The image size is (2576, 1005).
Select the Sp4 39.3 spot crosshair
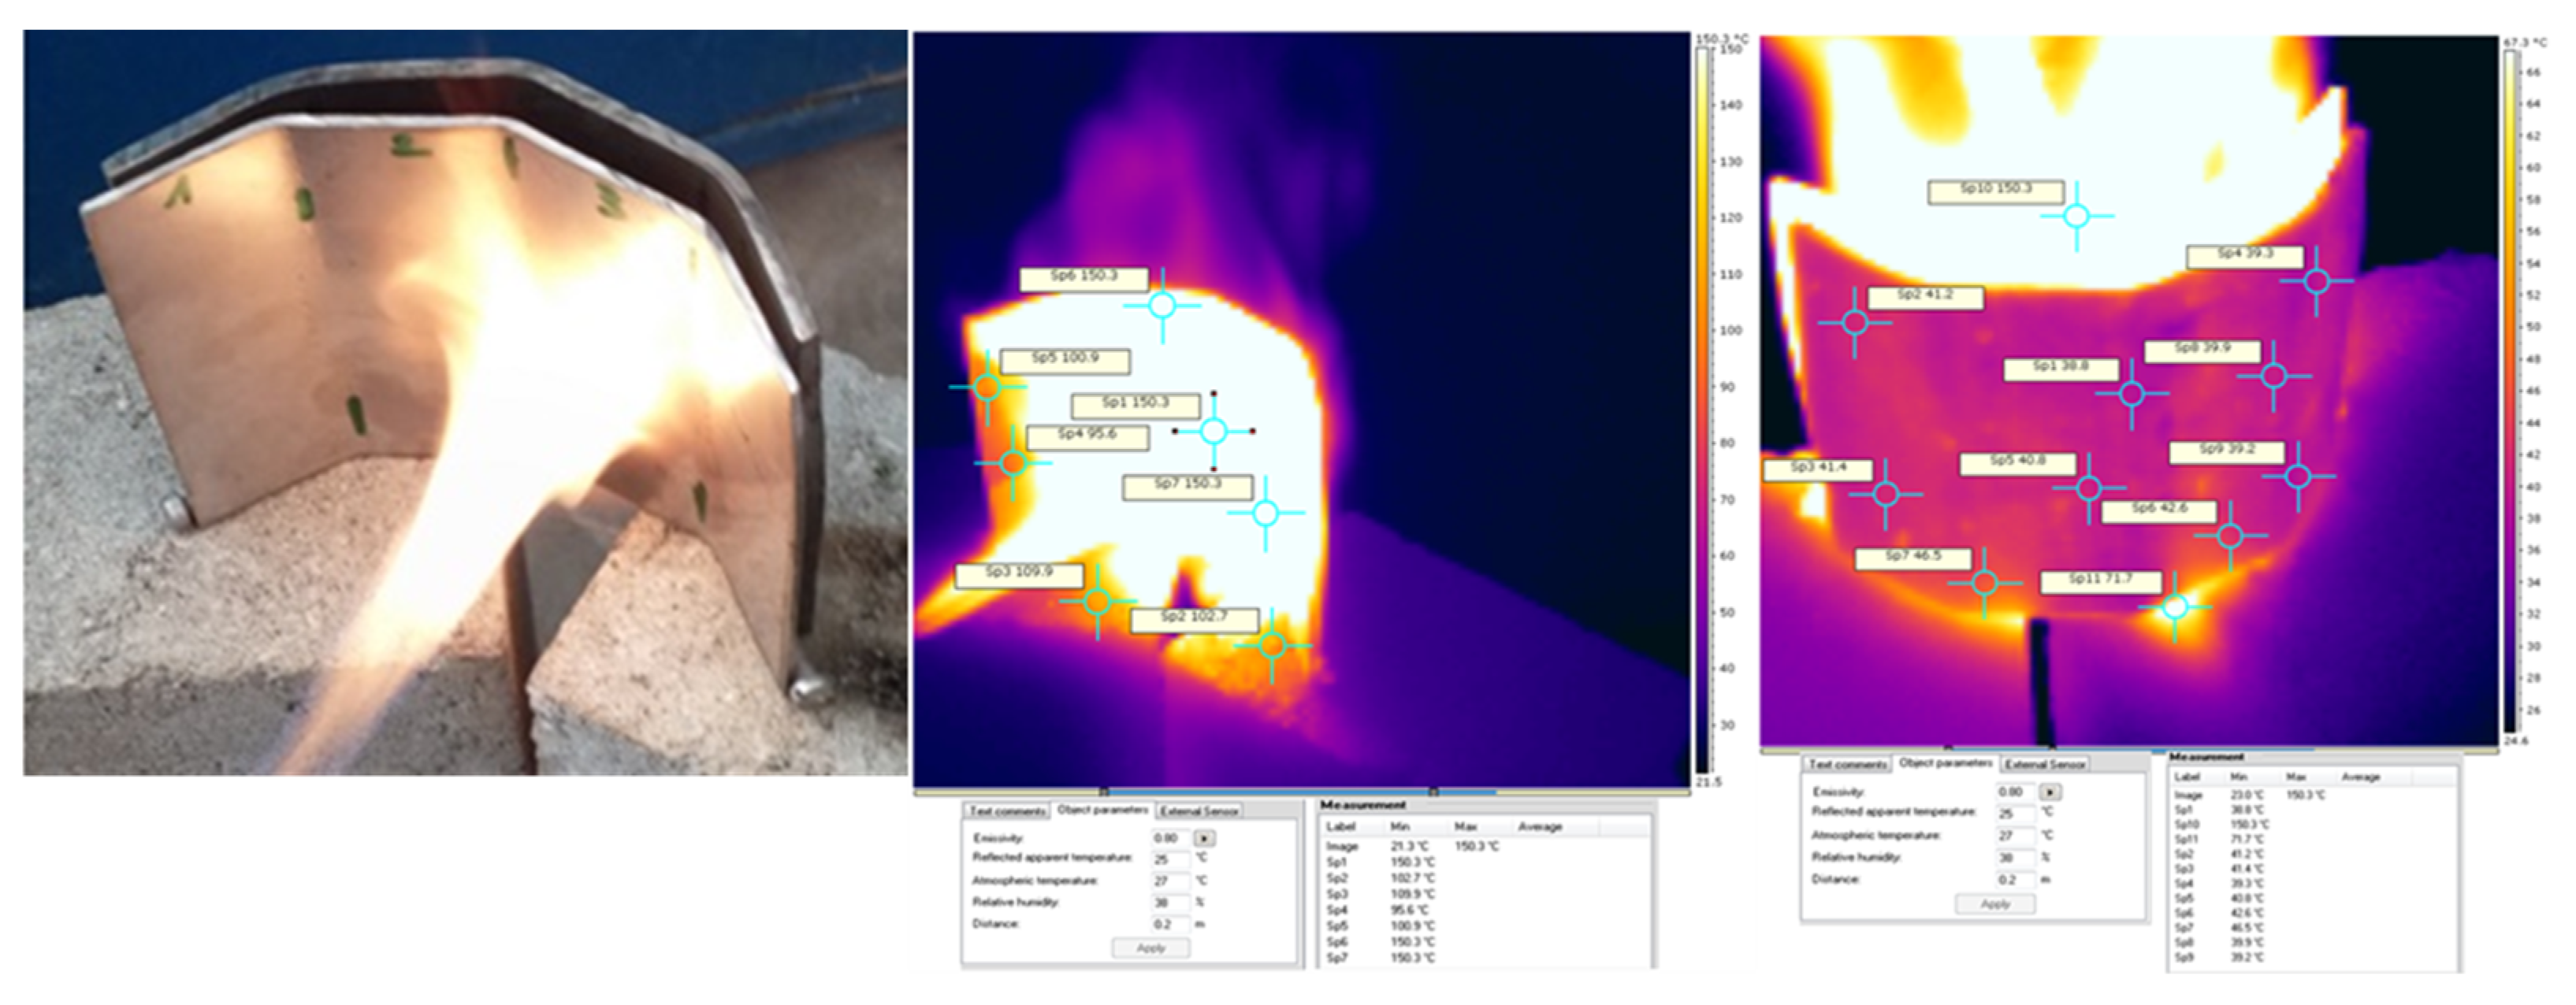point(2317,282)
